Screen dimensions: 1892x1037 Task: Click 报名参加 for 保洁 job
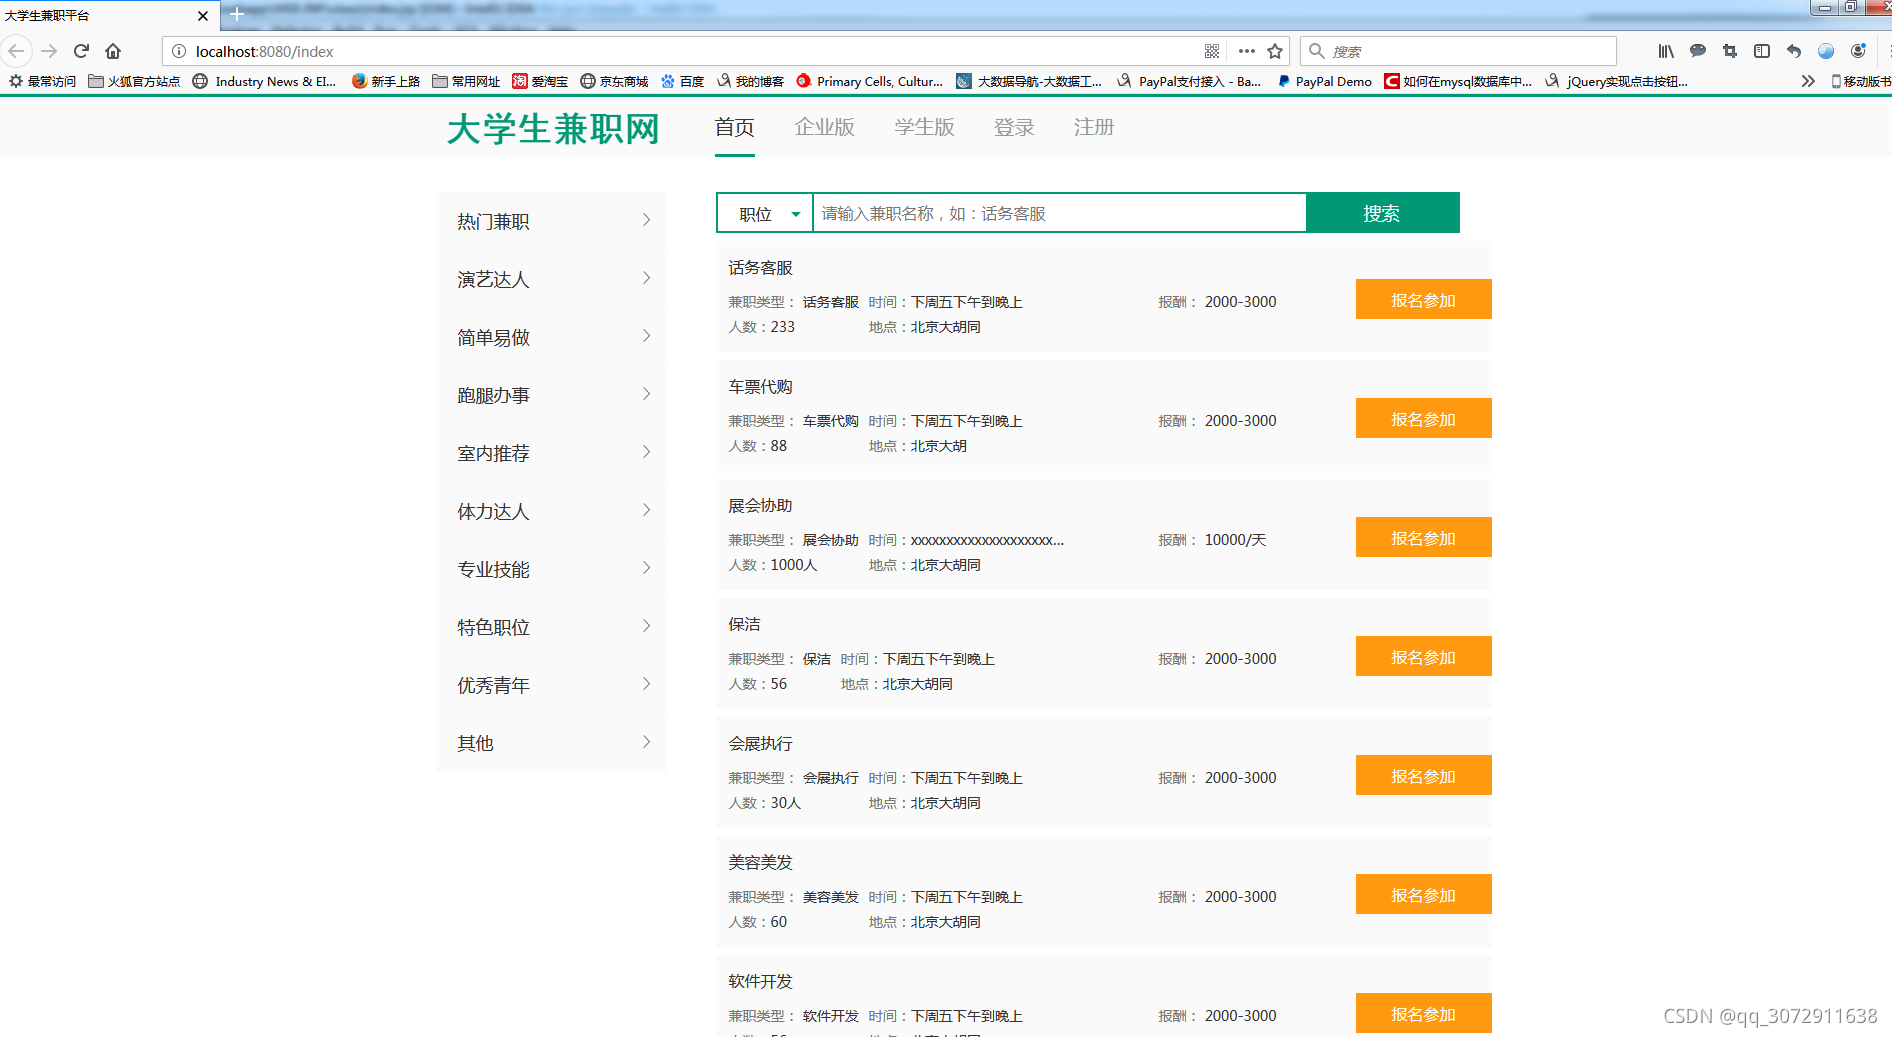pyautogui.click(x=1423, y=656)
